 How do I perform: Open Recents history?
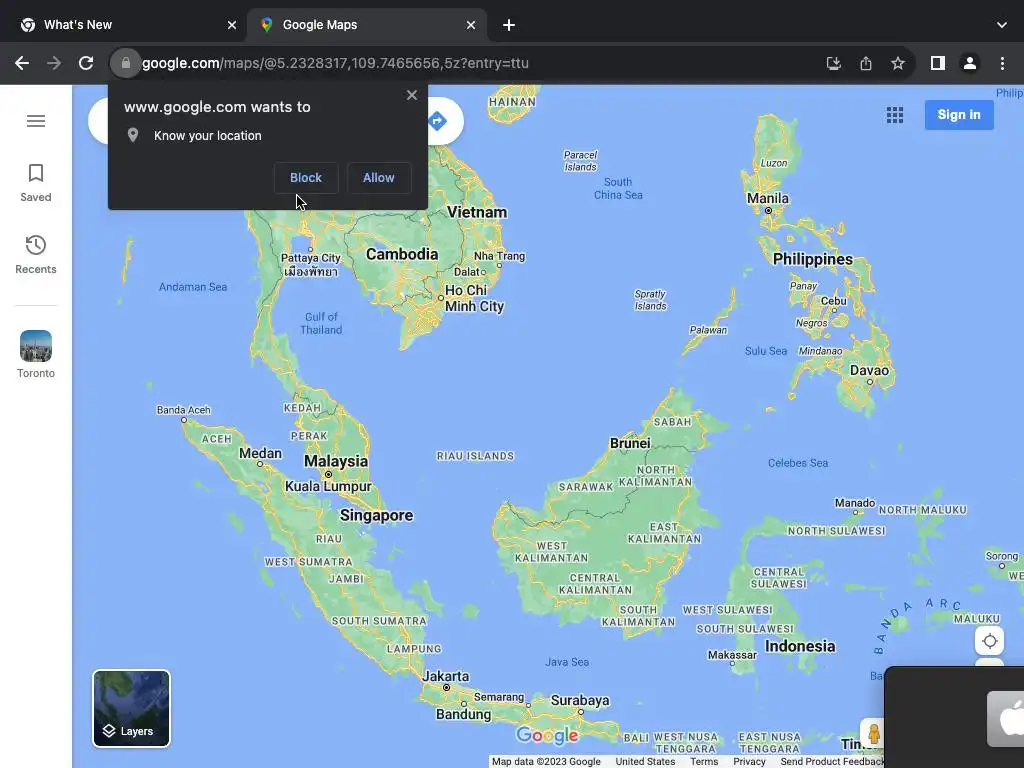coord(36,255)
